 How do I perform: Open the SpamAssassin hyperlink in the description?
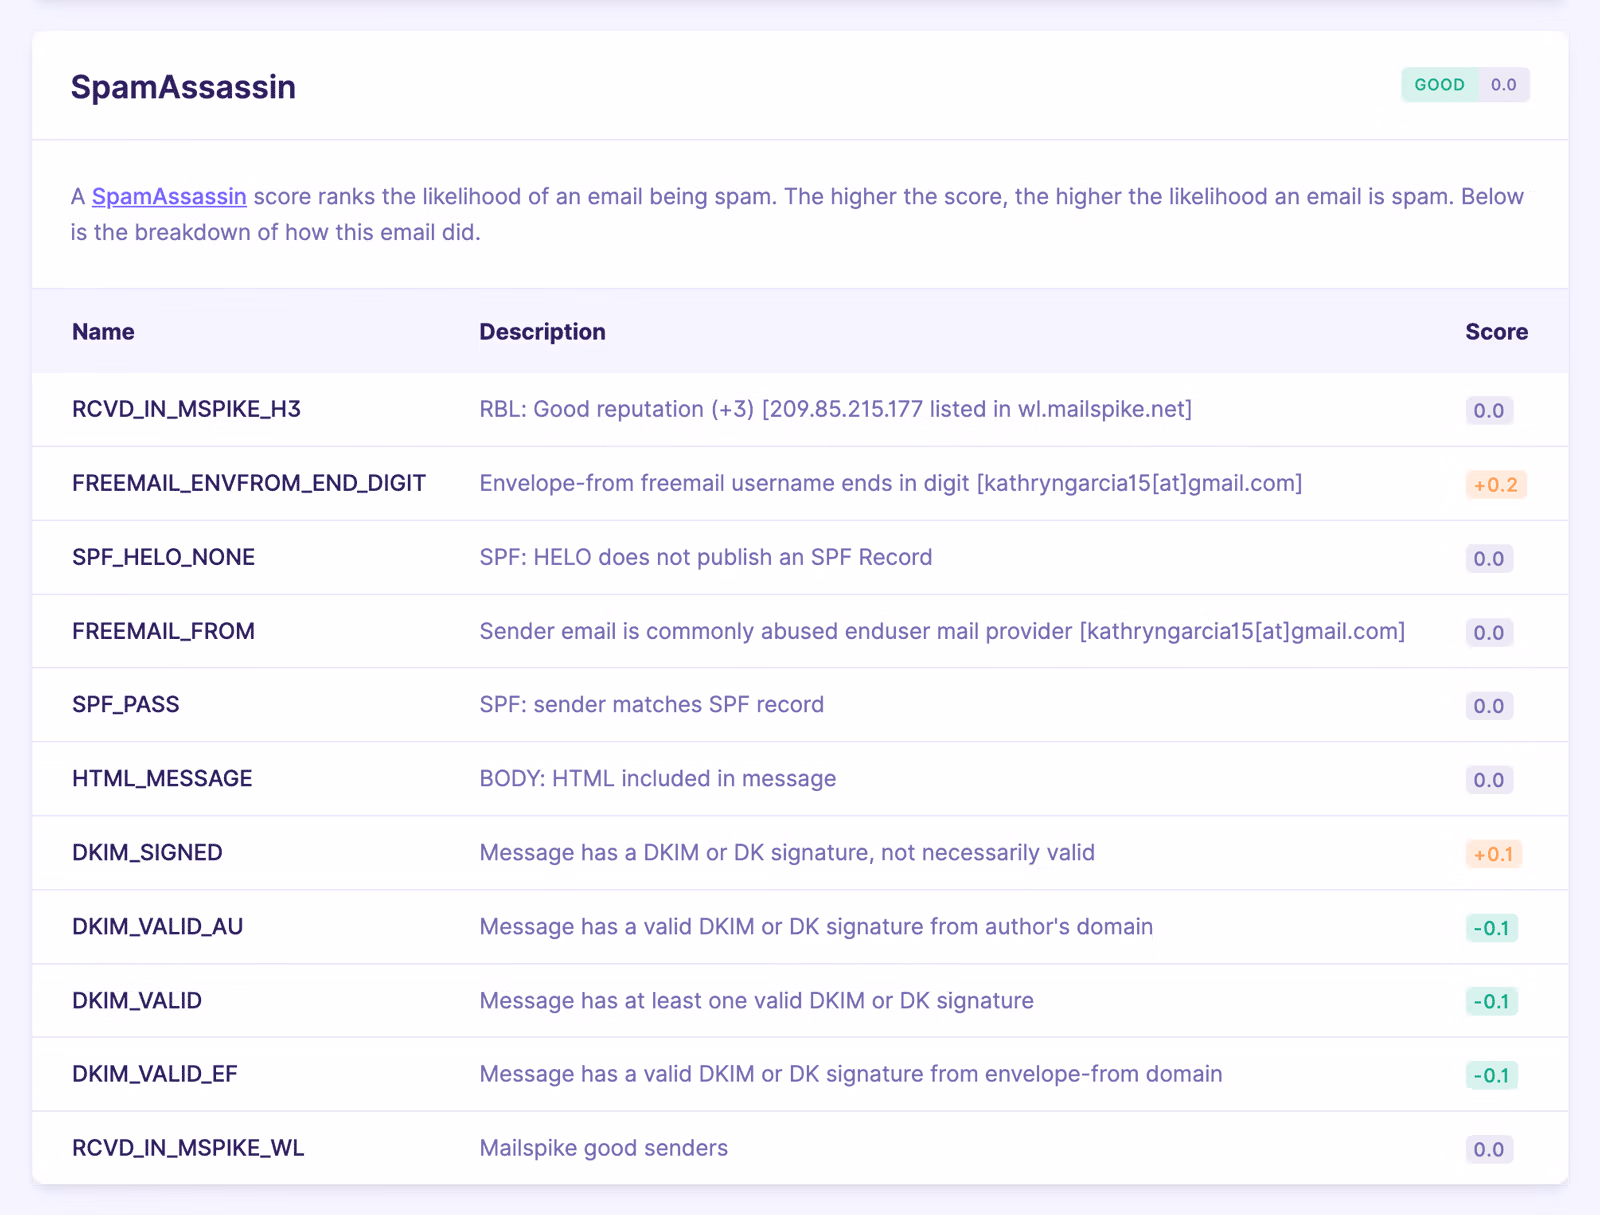coord(169,196)
